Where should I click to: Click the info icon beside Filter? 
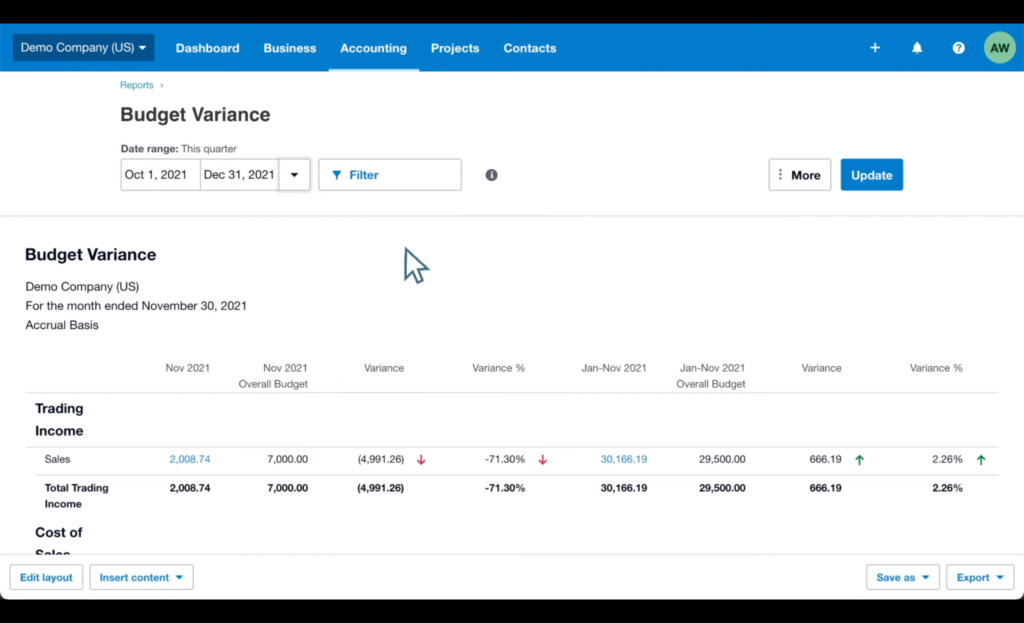(x=491, y=174)
